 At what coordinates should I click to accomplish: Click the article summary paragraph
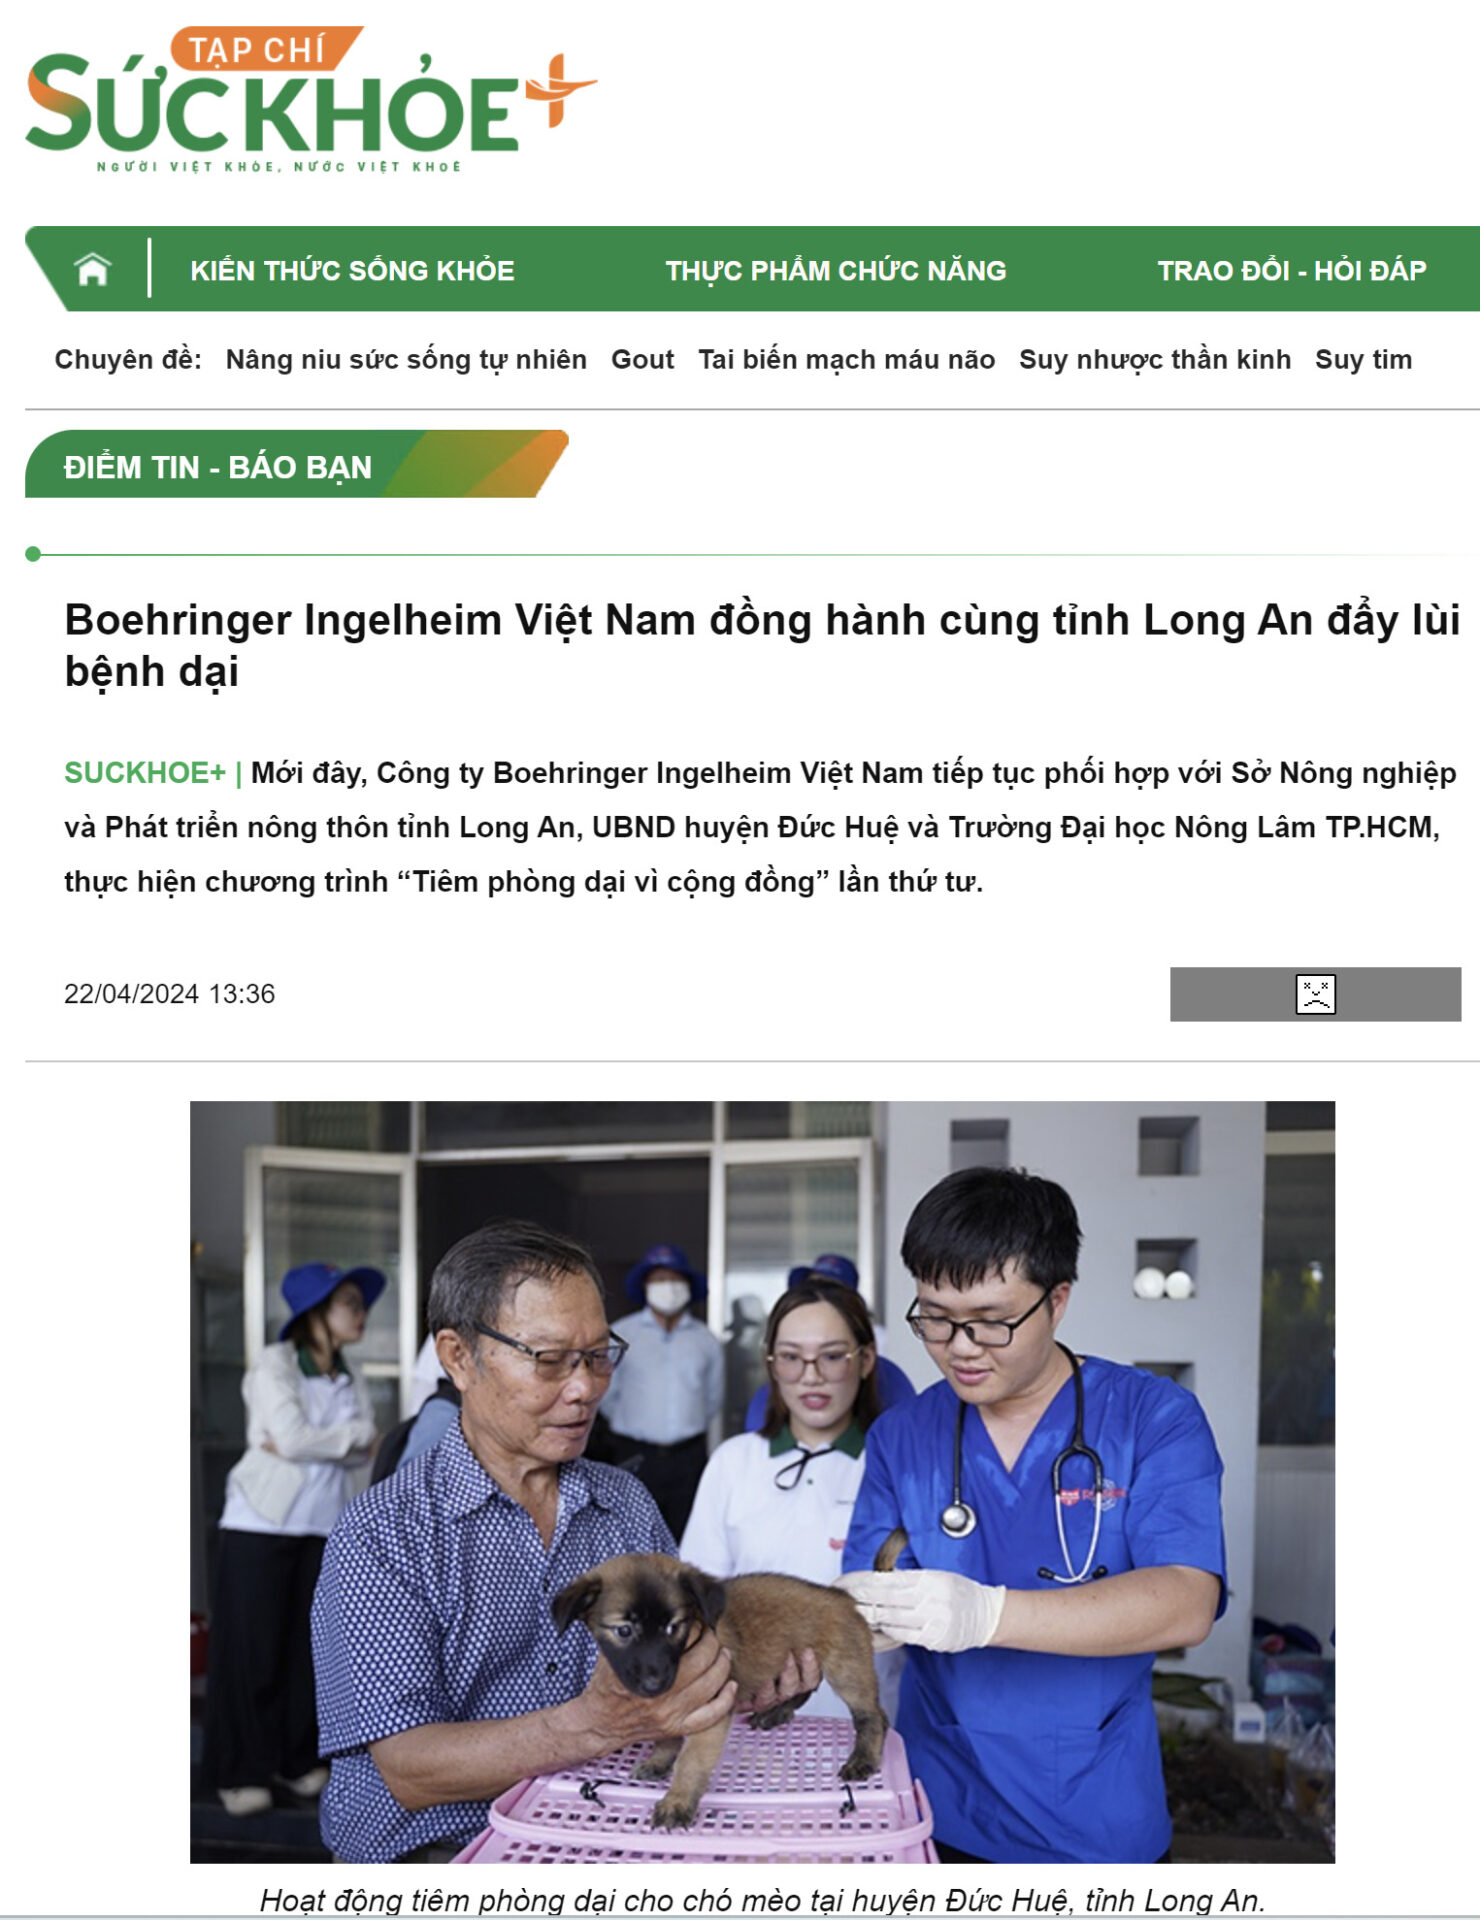coord(762,827)
